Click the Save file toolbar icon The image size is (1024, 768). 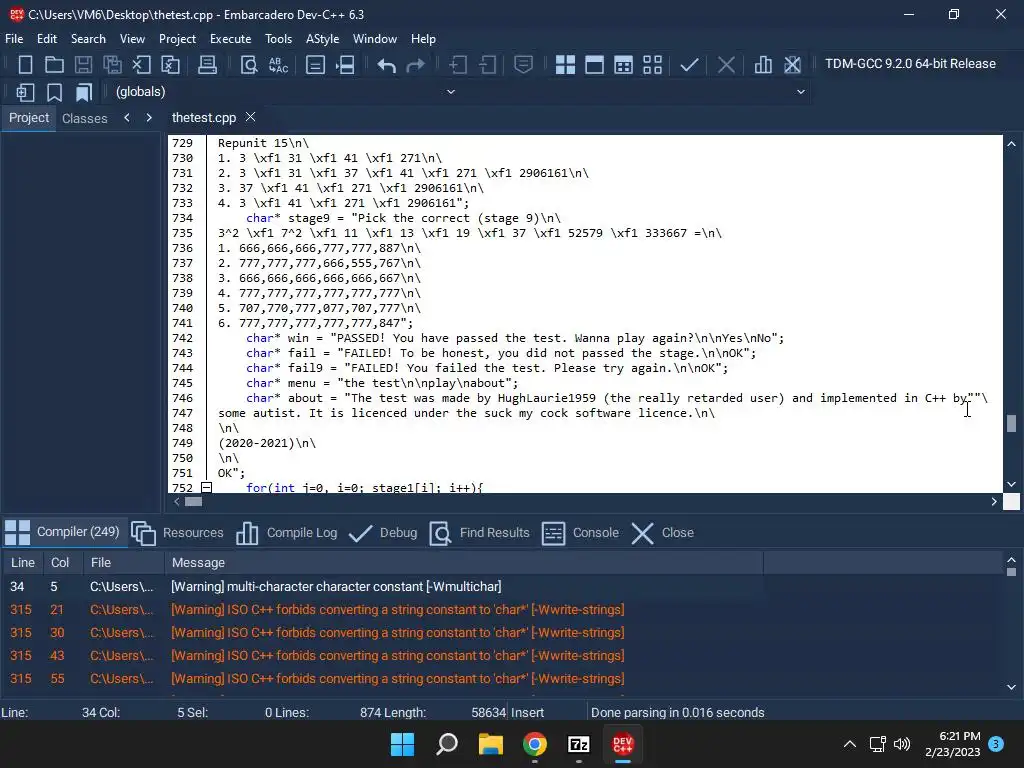tap(83, 65)
